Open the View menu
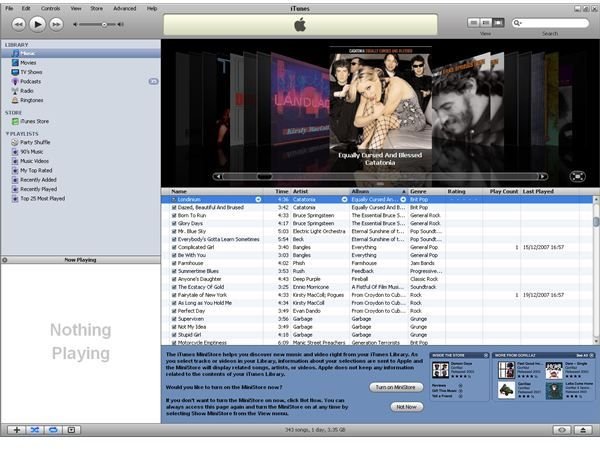 [76, 8]
